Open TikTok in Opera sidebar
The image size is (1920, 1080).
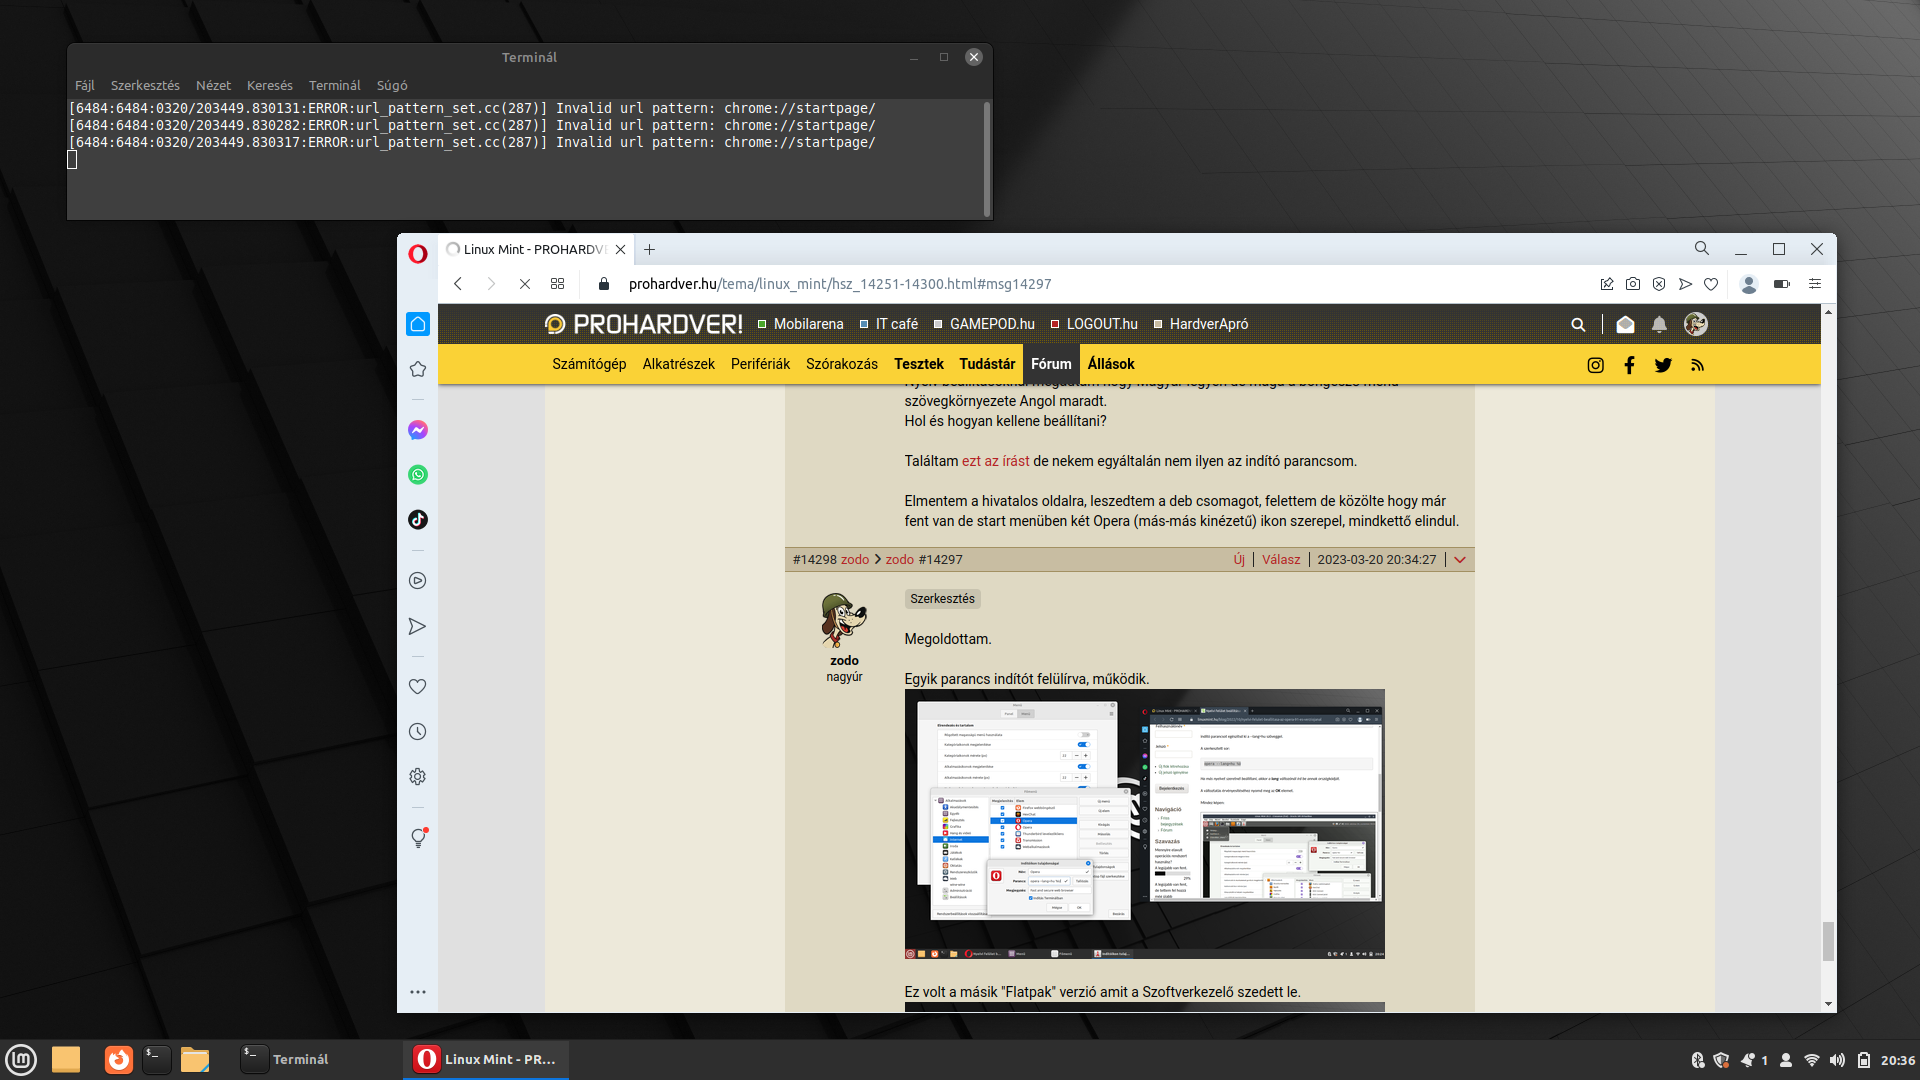coord(418,520)
